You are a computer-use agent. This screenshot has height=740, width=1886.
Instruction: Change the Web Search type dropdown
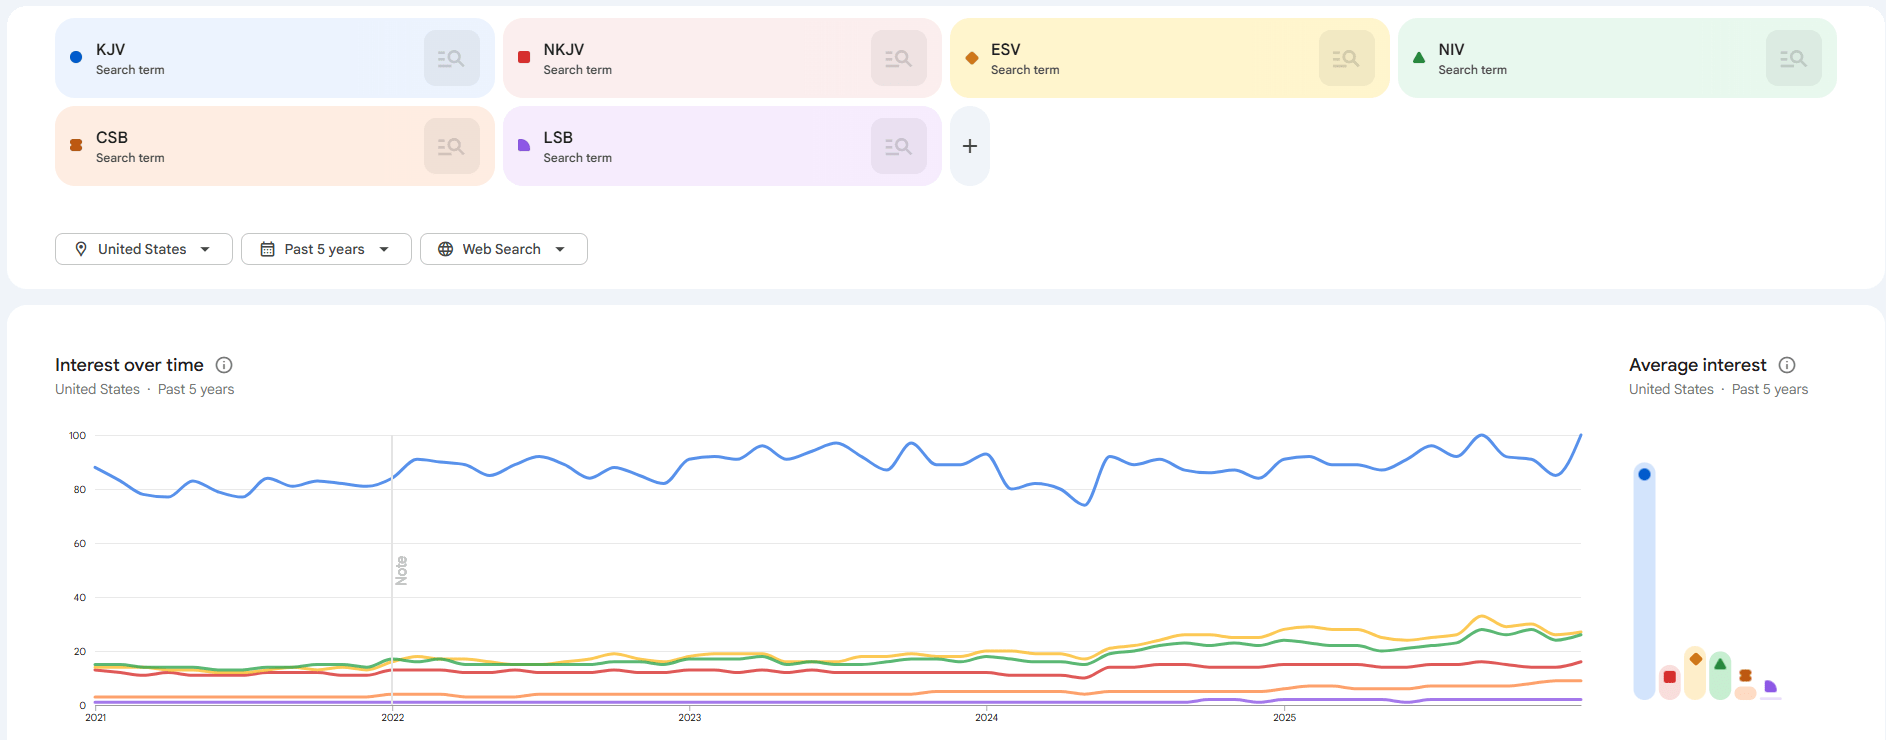tap(503, 249)
